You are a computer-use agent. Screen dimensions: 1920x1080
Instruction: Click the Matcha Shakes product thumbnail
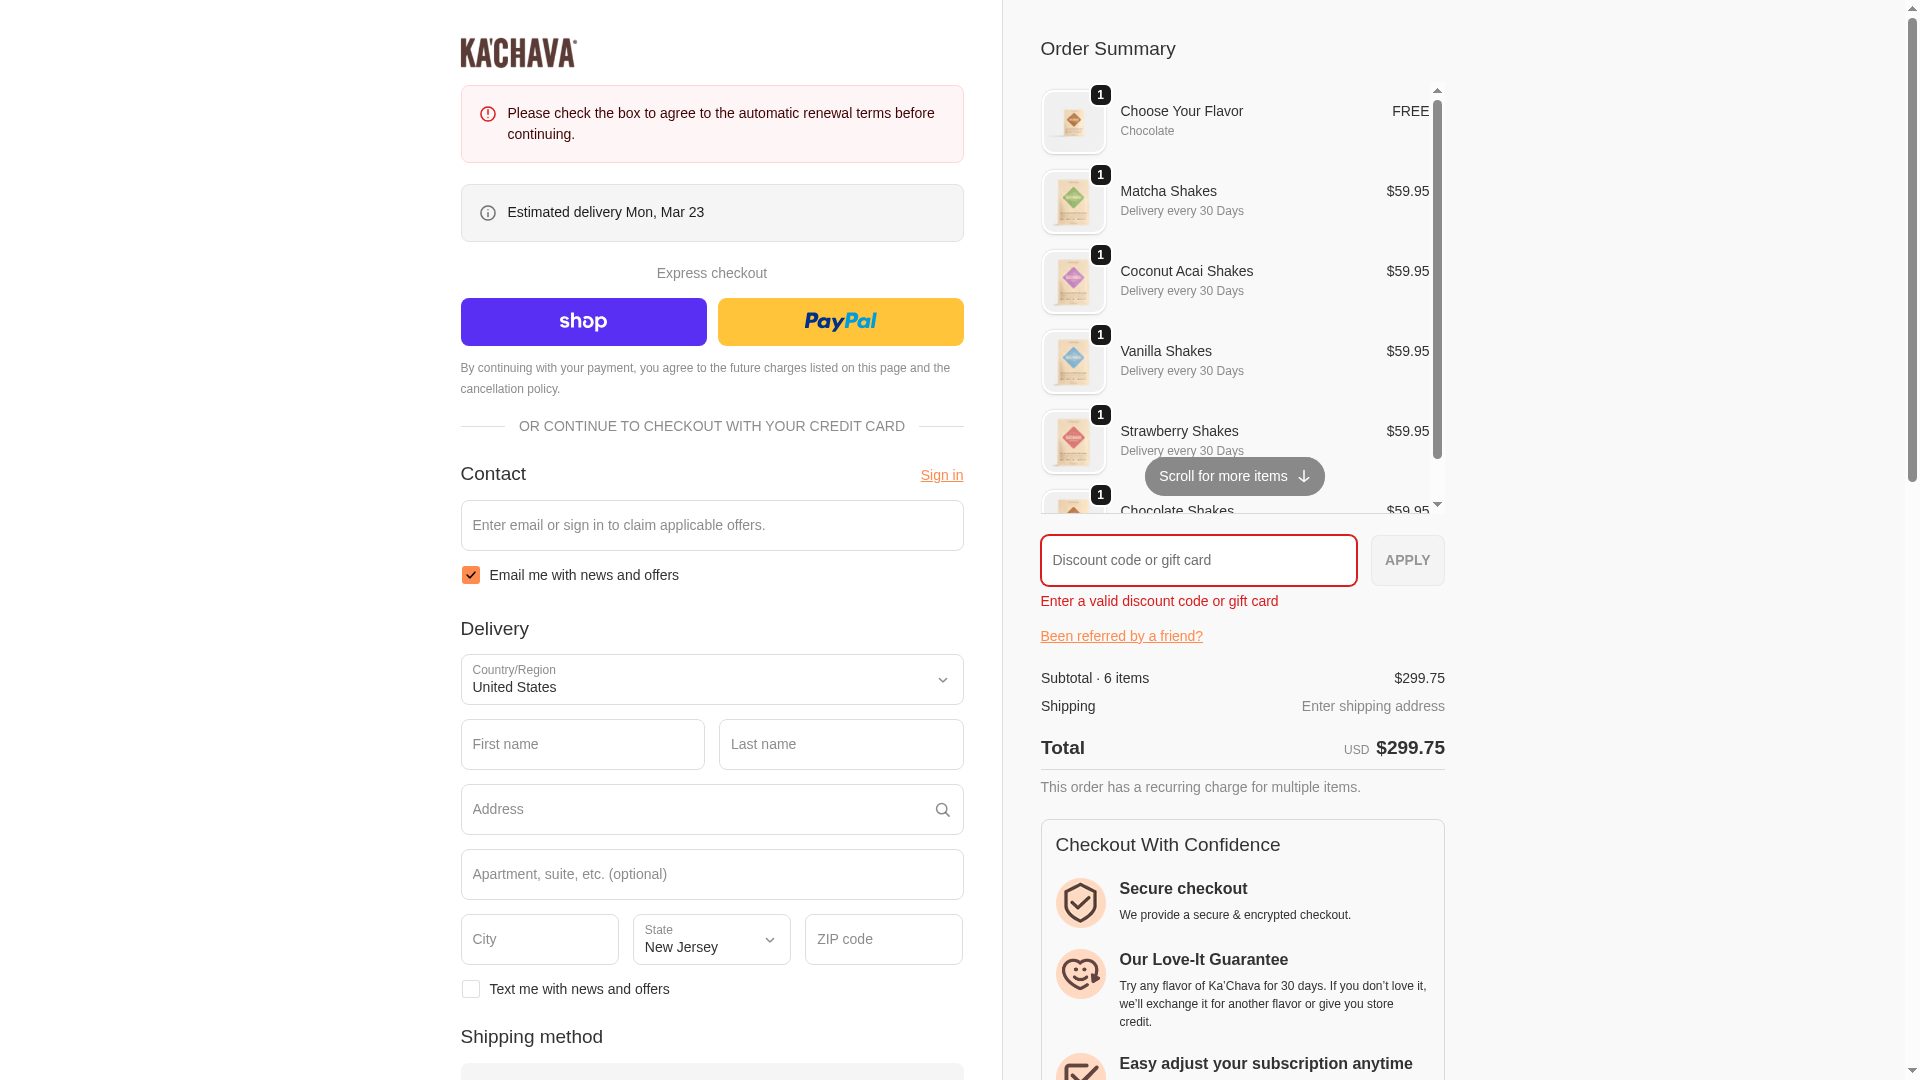[x=1073, y=202]
